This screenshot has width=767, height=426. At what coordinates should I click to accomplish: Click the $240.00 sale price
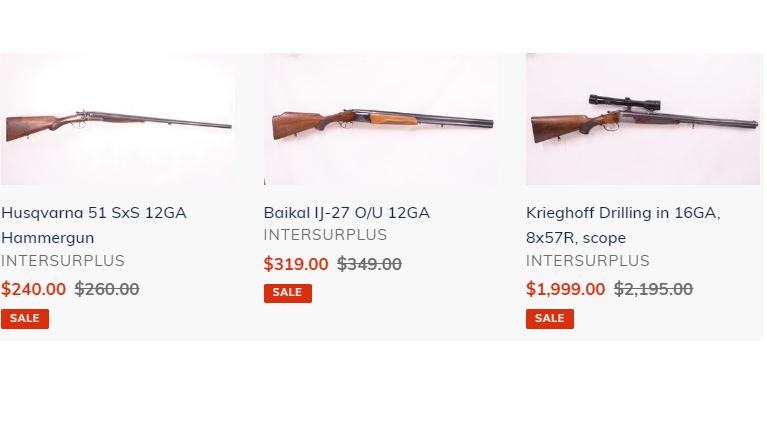tap(33, 289)
